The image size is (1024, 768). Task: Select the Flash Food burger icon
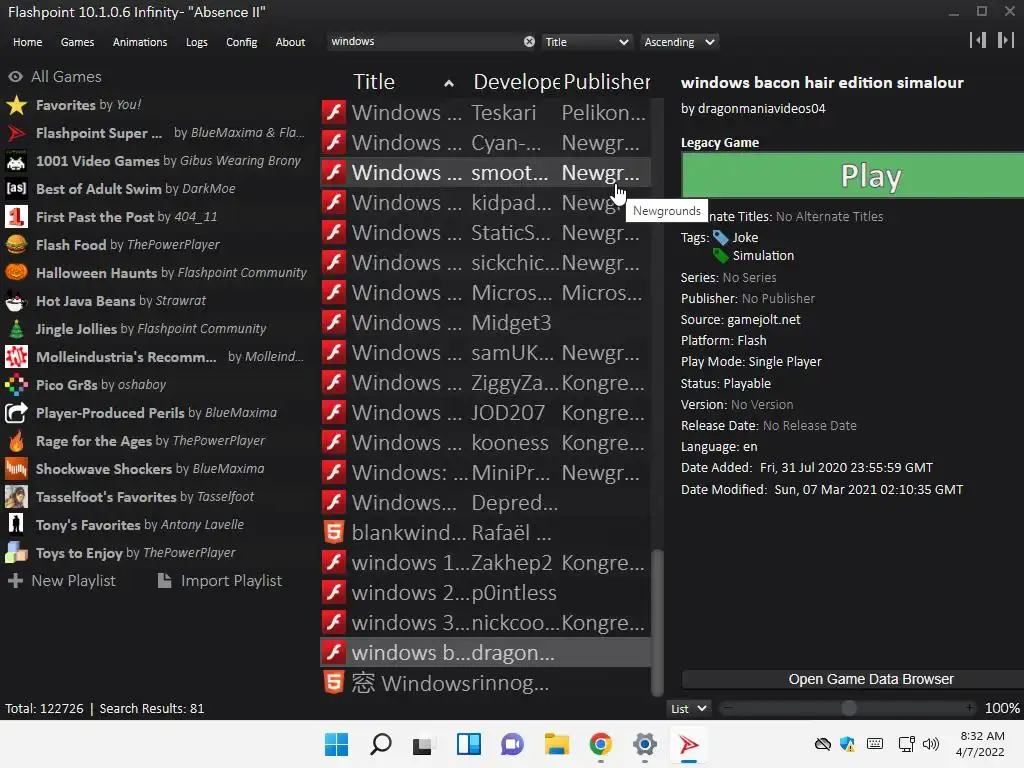coord(16,245)
